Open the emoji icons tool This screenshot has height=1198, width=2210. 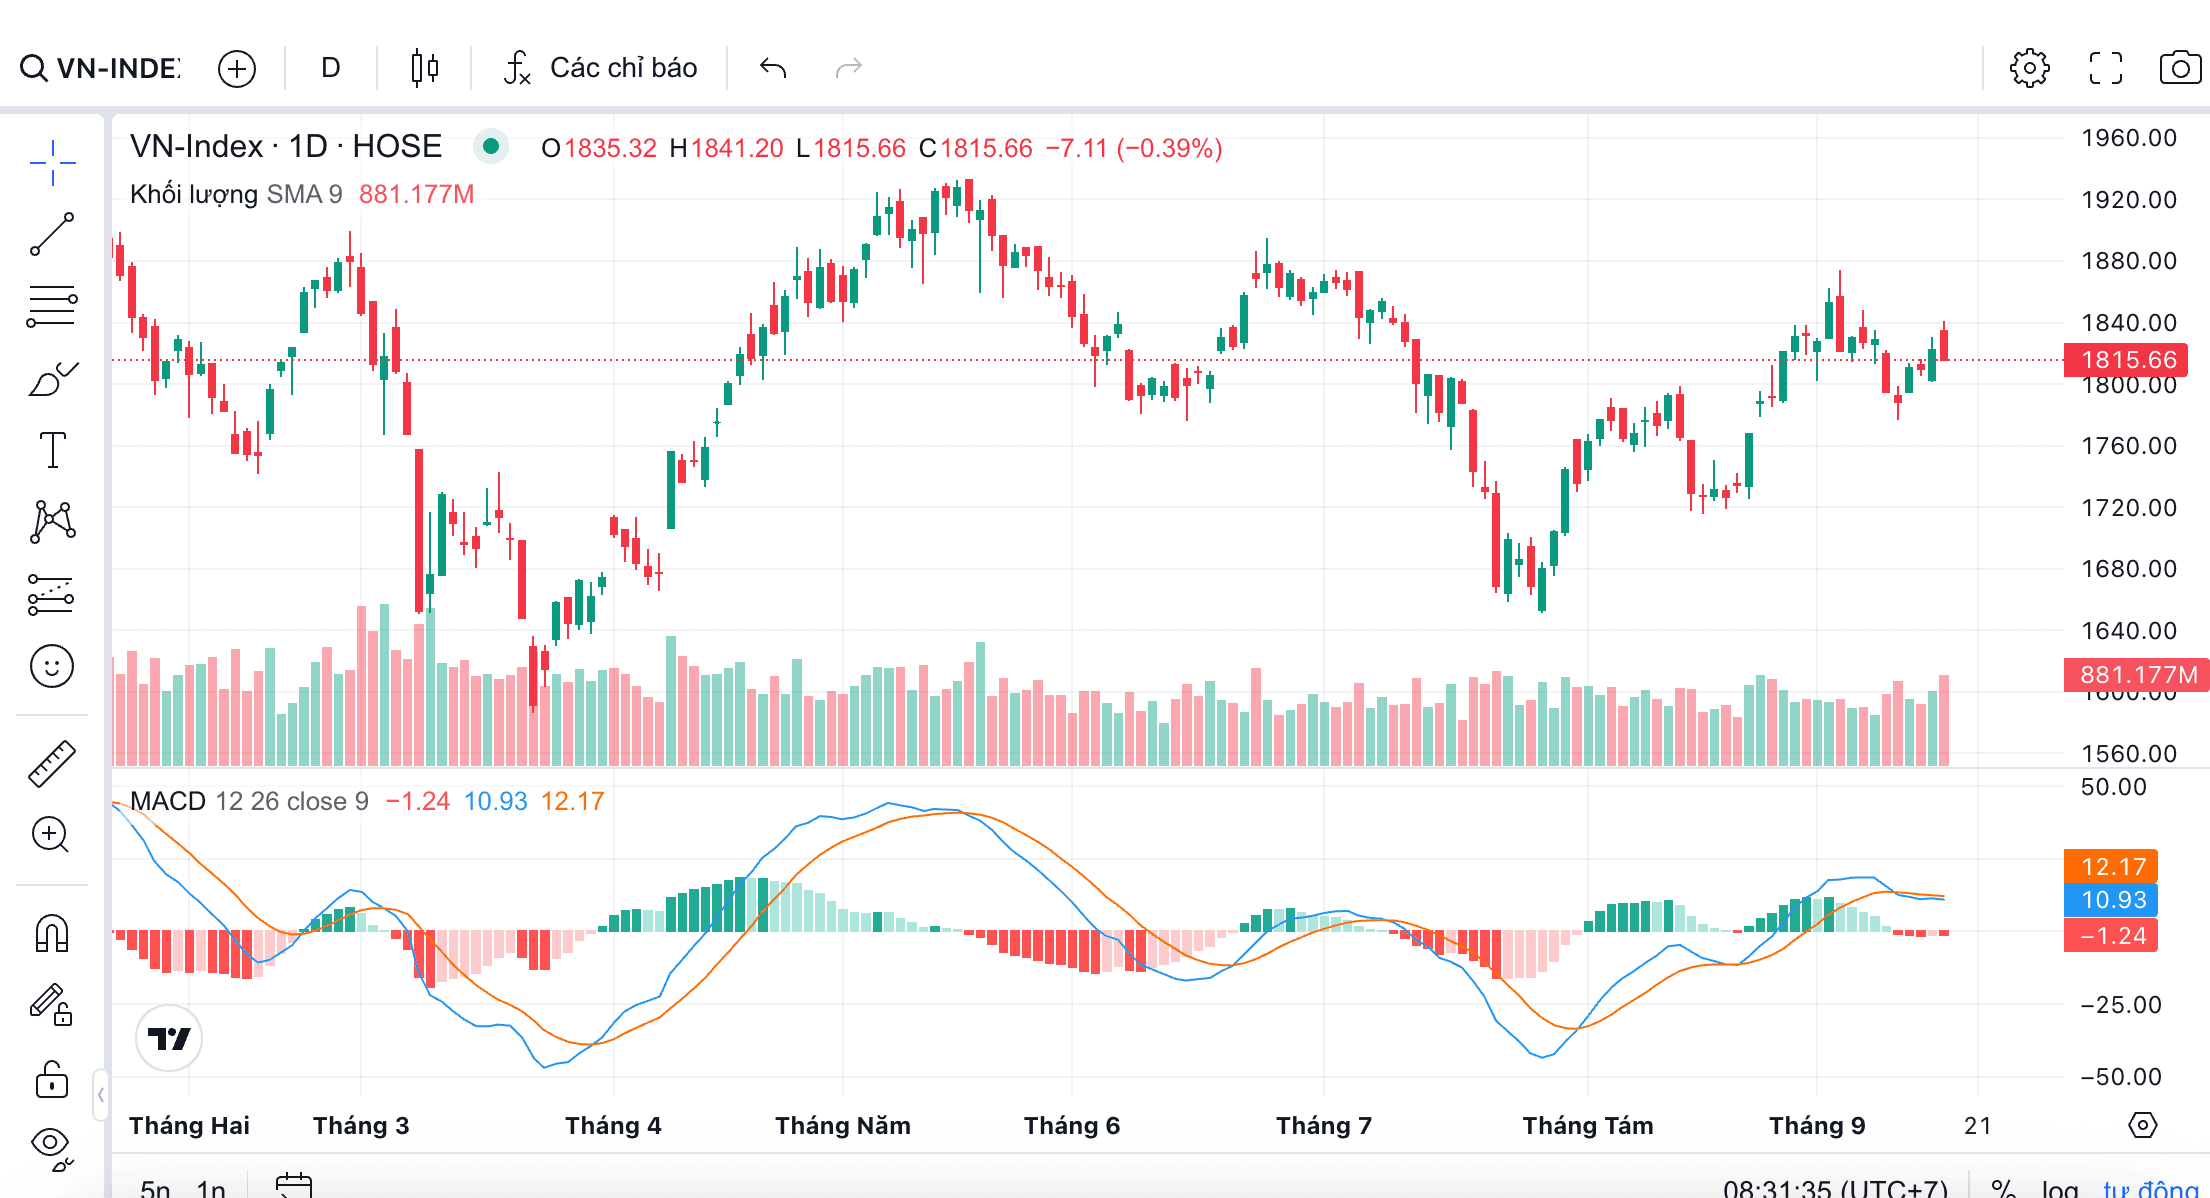click(x=52, y=666)
